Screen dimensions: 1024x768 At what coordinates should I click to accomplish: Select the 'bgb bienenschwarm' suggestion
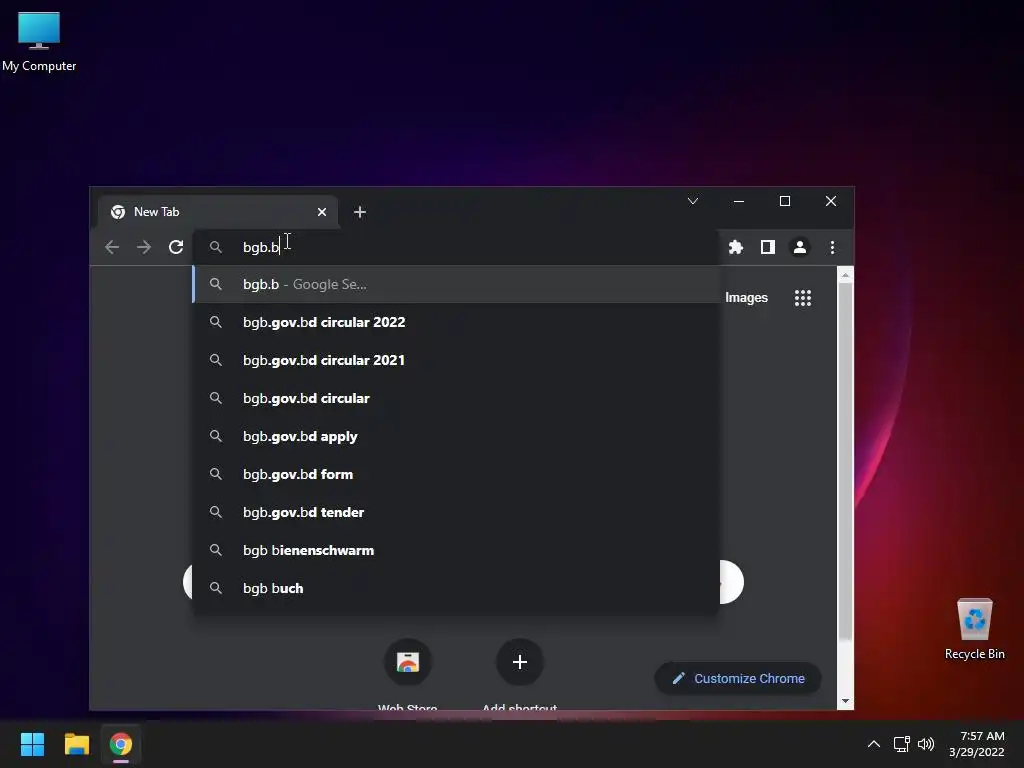[456, 550]
